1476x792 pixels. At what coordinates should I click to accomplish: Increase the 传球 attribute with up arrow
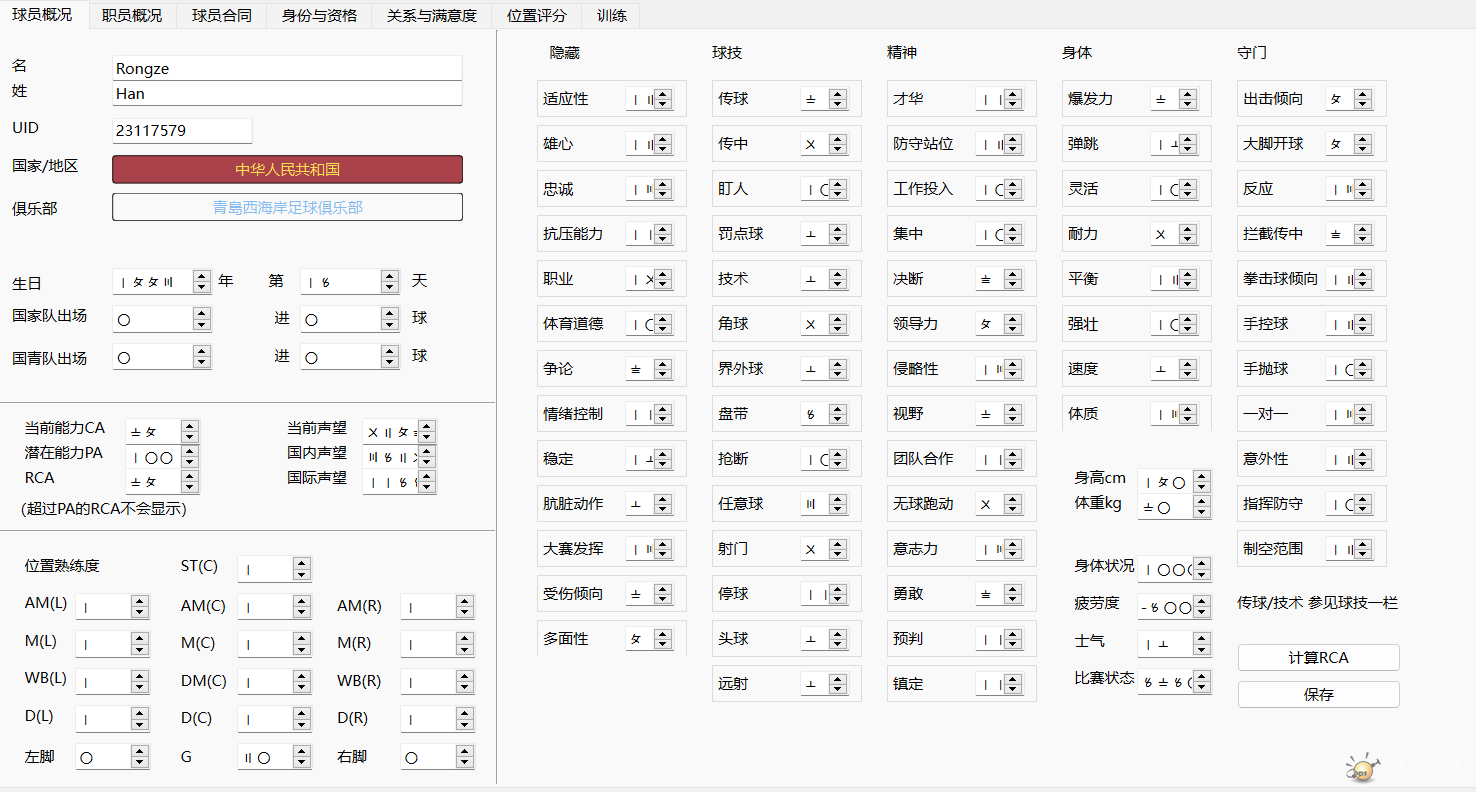coord(838,95)
